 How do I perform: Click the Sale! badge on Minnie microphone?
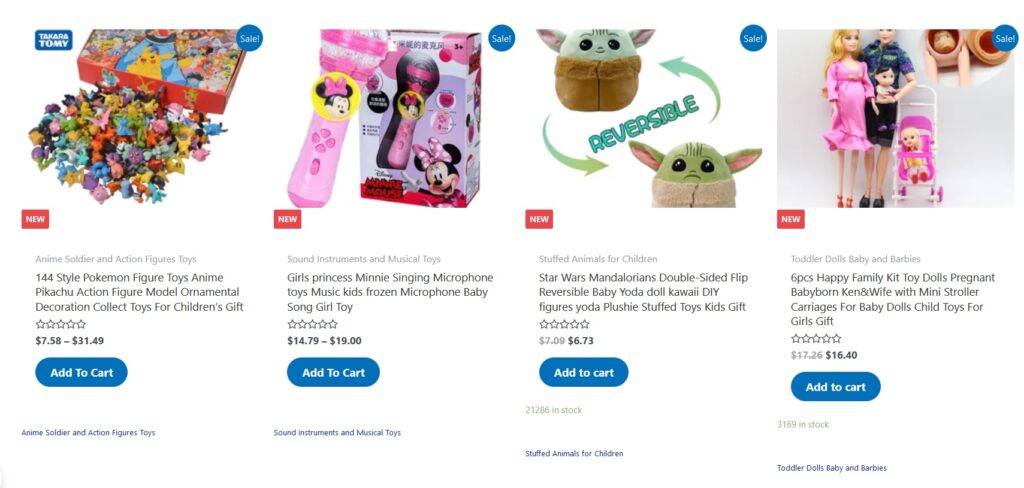pyautogui.click(x=502, y=38)
